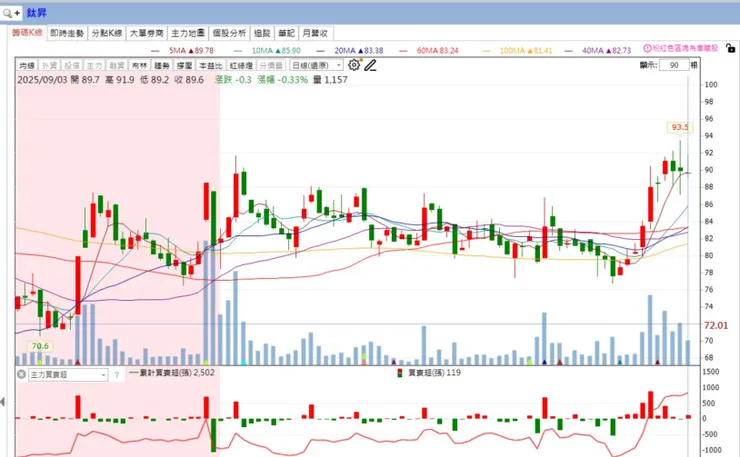Click the 買賣超(張) 119 legend text
Image resolution: width=740 pixels, height=457 pixels.
point(434,372)
